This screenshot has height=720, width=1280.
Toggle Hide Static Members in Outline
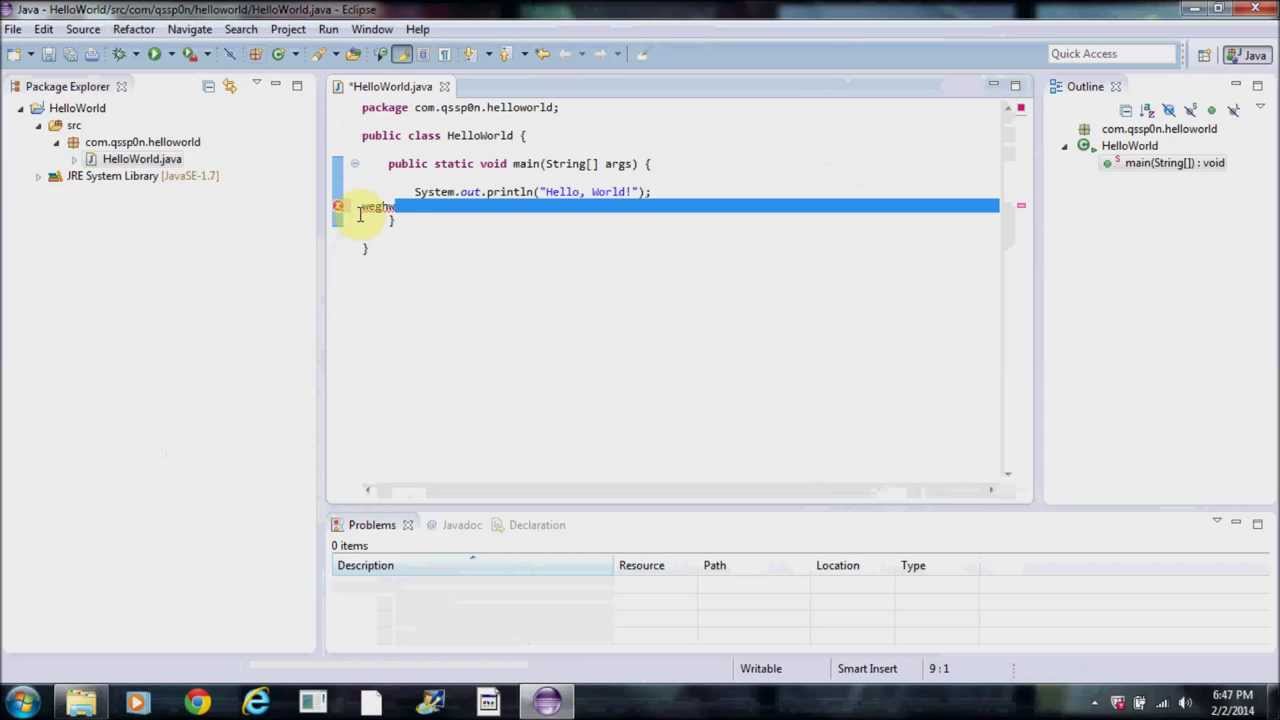point(1190,110)
